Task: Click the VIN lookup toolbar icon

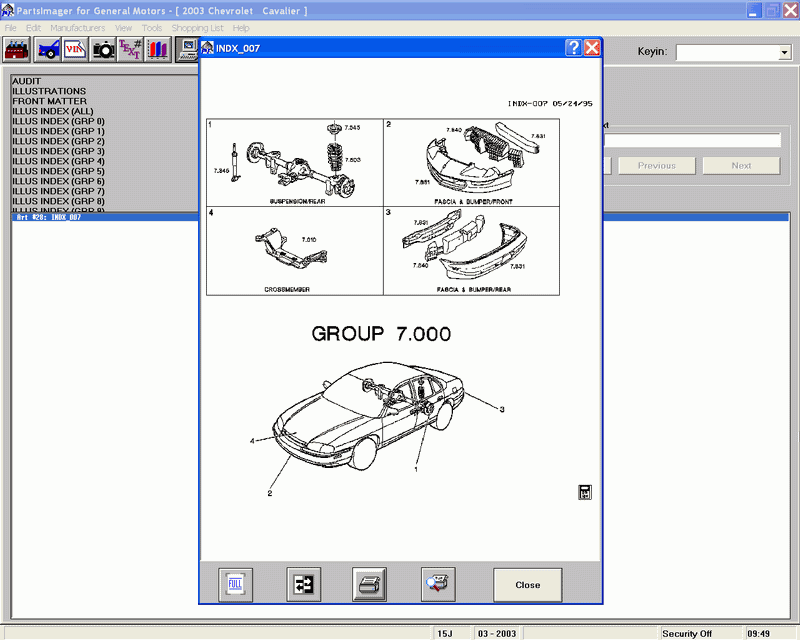Action: pos(75,50)
